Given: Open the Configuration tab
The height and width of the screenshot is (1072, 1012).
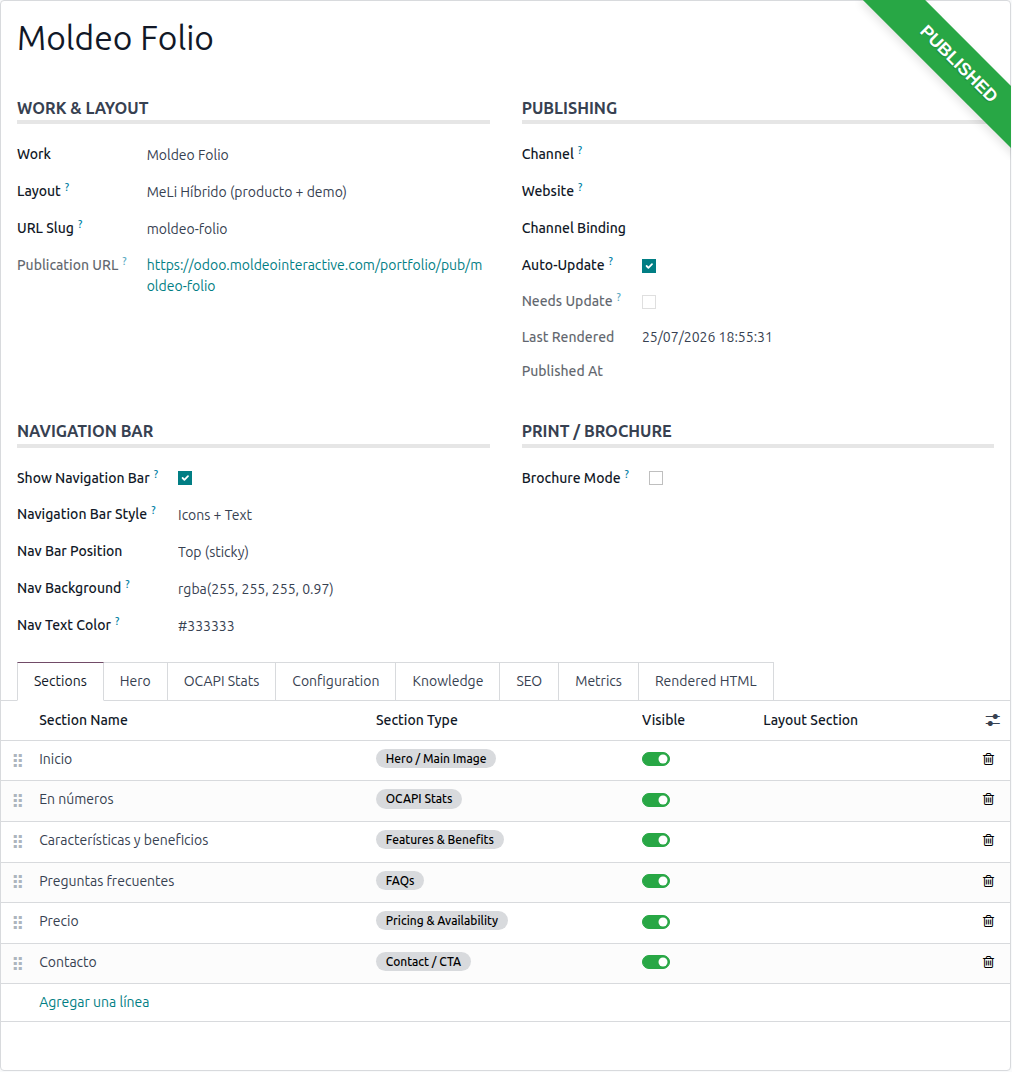Looking at the screenshot, I should tap(336, 682).
